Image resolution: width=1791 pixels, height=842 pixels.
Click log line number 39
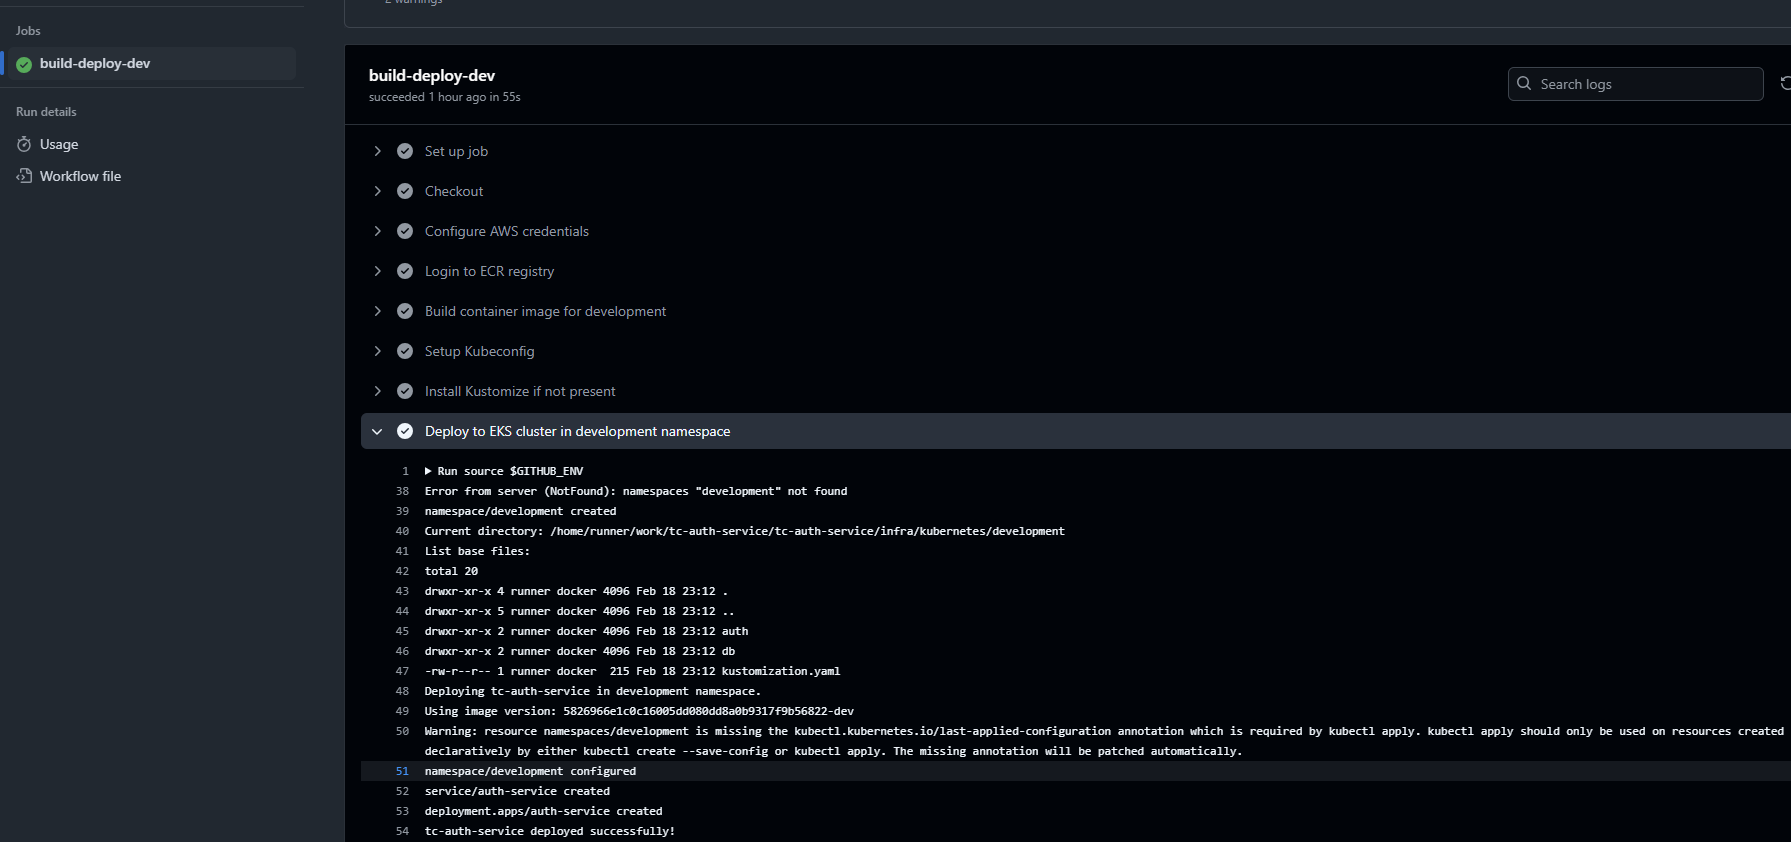click(x=402, y=511)
